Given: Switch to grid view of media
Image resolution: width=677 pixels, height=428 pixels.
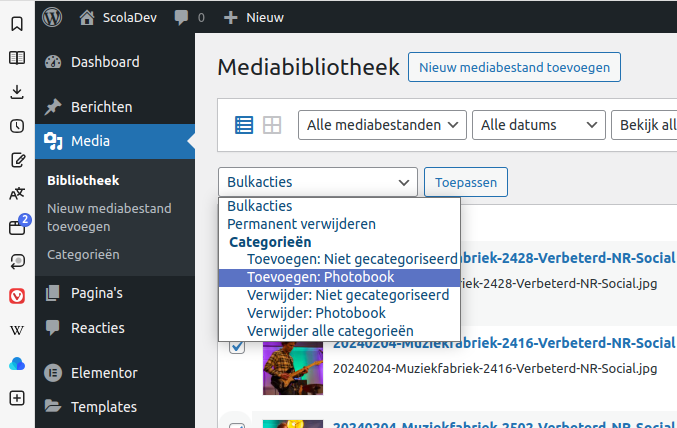Looking at the screenshot, I should click(x=272, y=125).
